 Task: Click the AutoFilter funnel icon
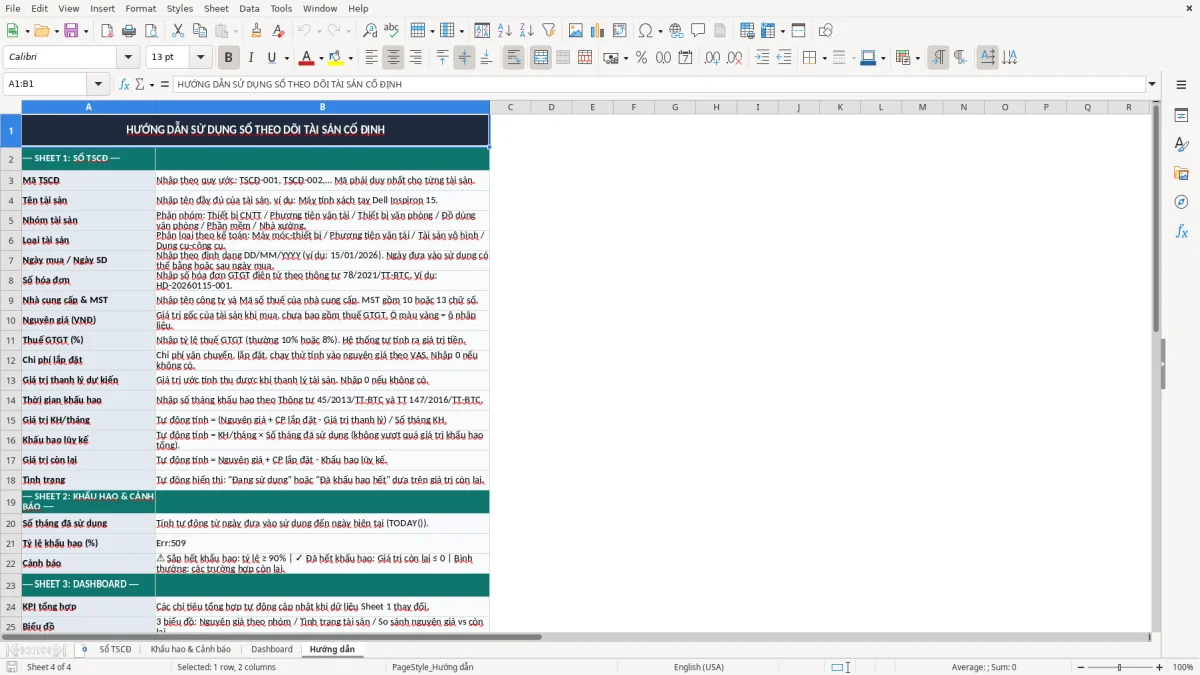tap(549, 31)
